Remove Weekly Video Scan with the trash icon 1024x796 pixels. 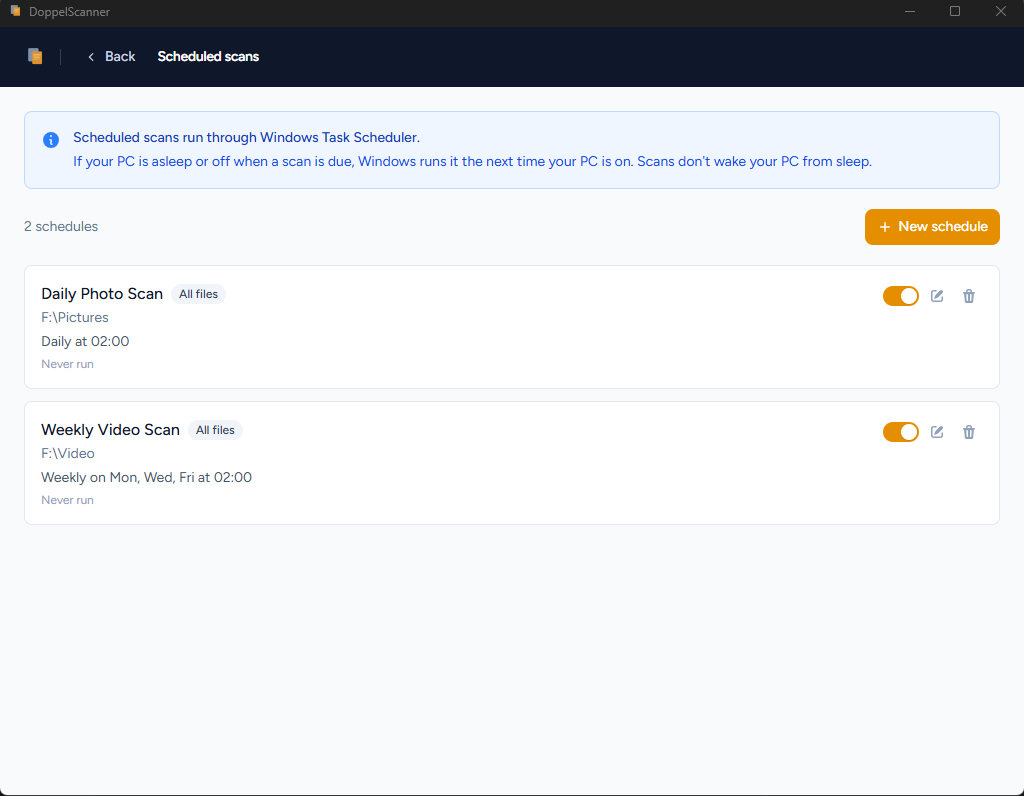point(968,432)
